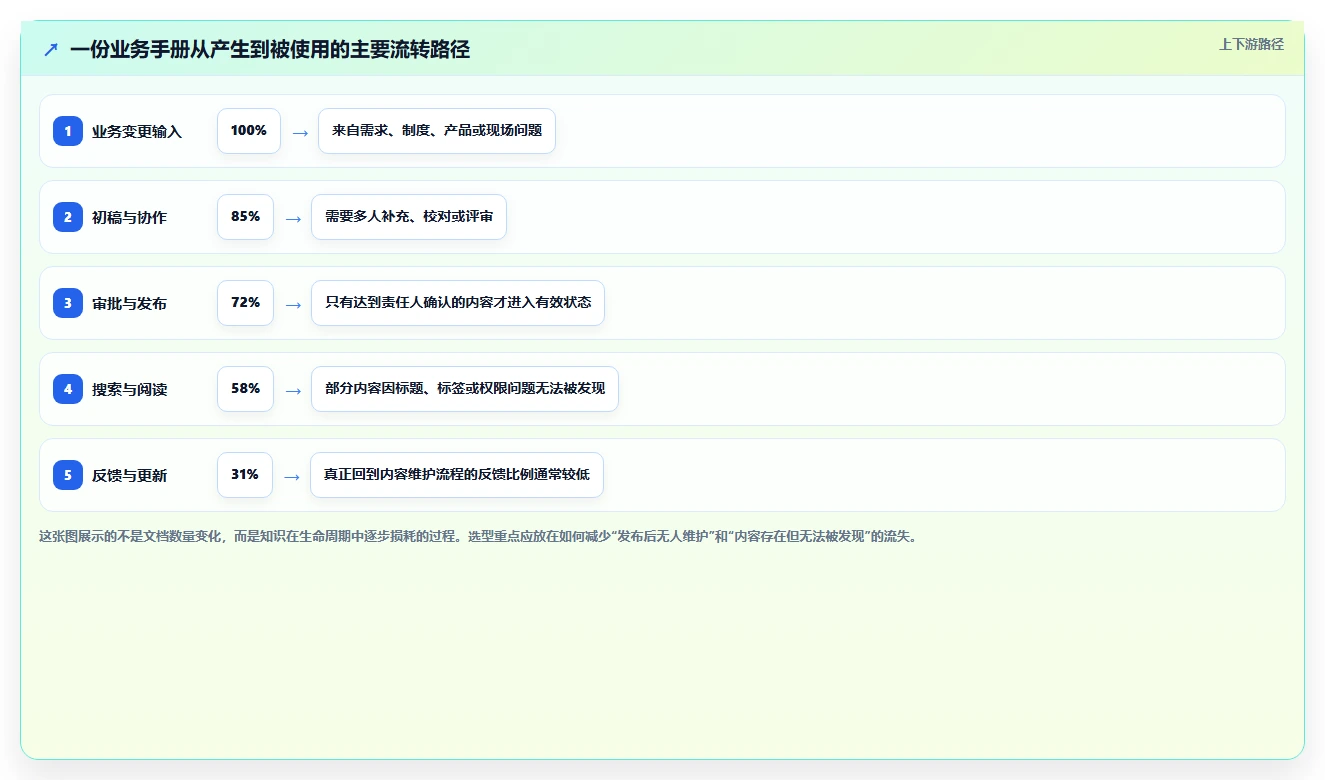Image resolution: width=1325 pixels, height=780 pixels.
Task: Click the diagonal arrow icon beside the title
Action: (x=51, y=49)
